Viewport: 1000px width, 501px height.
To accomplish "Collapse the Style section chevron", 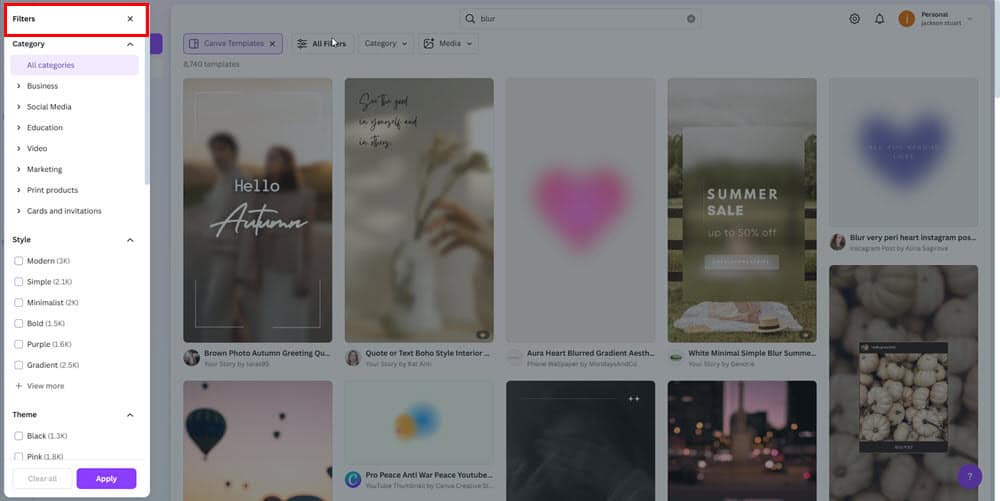I will [130, 240].
